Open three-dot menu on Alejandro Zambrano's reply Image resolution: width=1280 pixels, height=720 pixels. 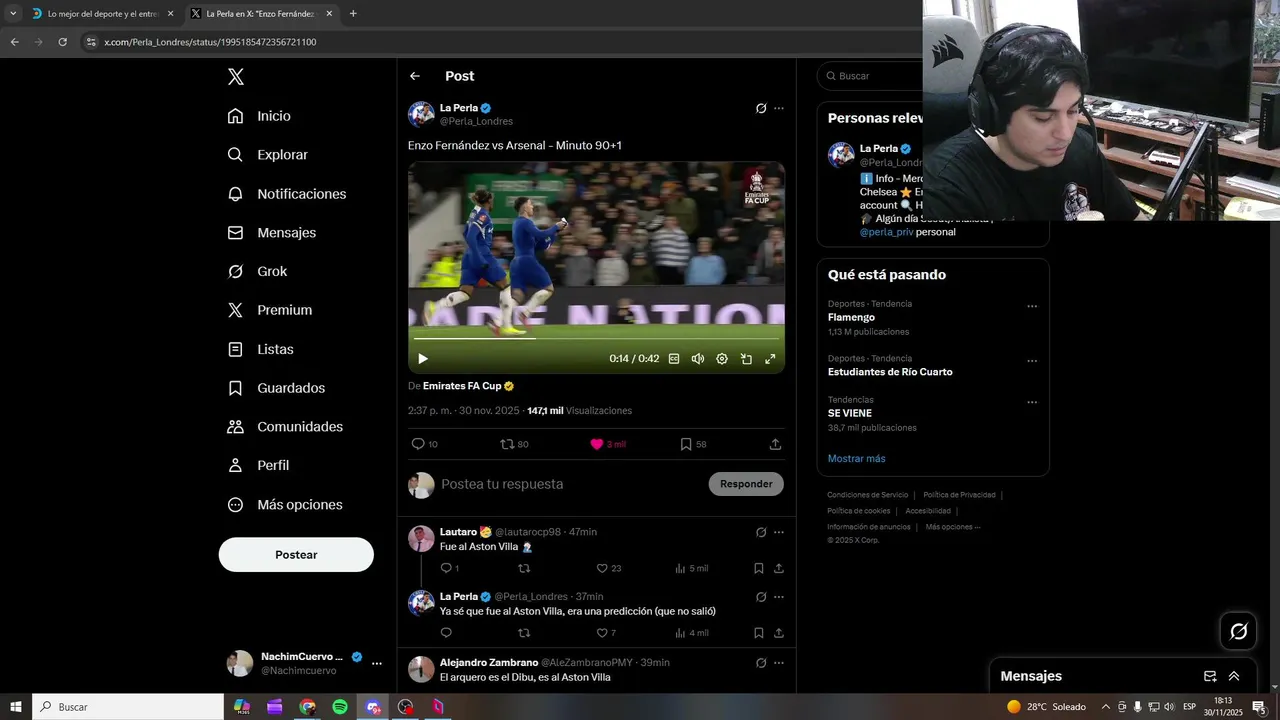pyautogui.click(x=779, y=662)
